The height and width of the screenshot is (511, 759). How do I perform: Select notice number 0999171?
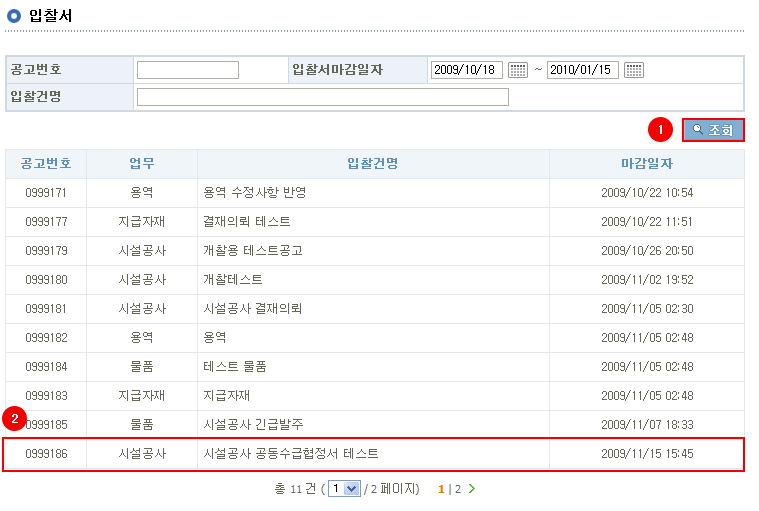click(46, 193)
